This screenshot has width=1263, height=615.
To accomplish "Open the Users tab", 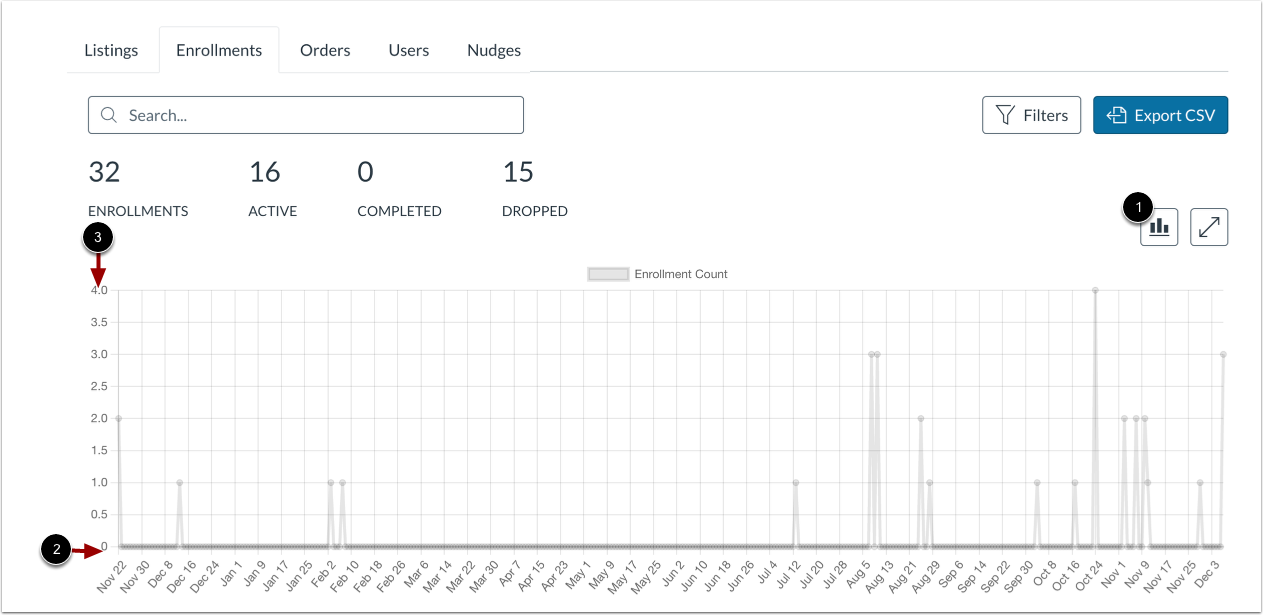I will [408, 49].
